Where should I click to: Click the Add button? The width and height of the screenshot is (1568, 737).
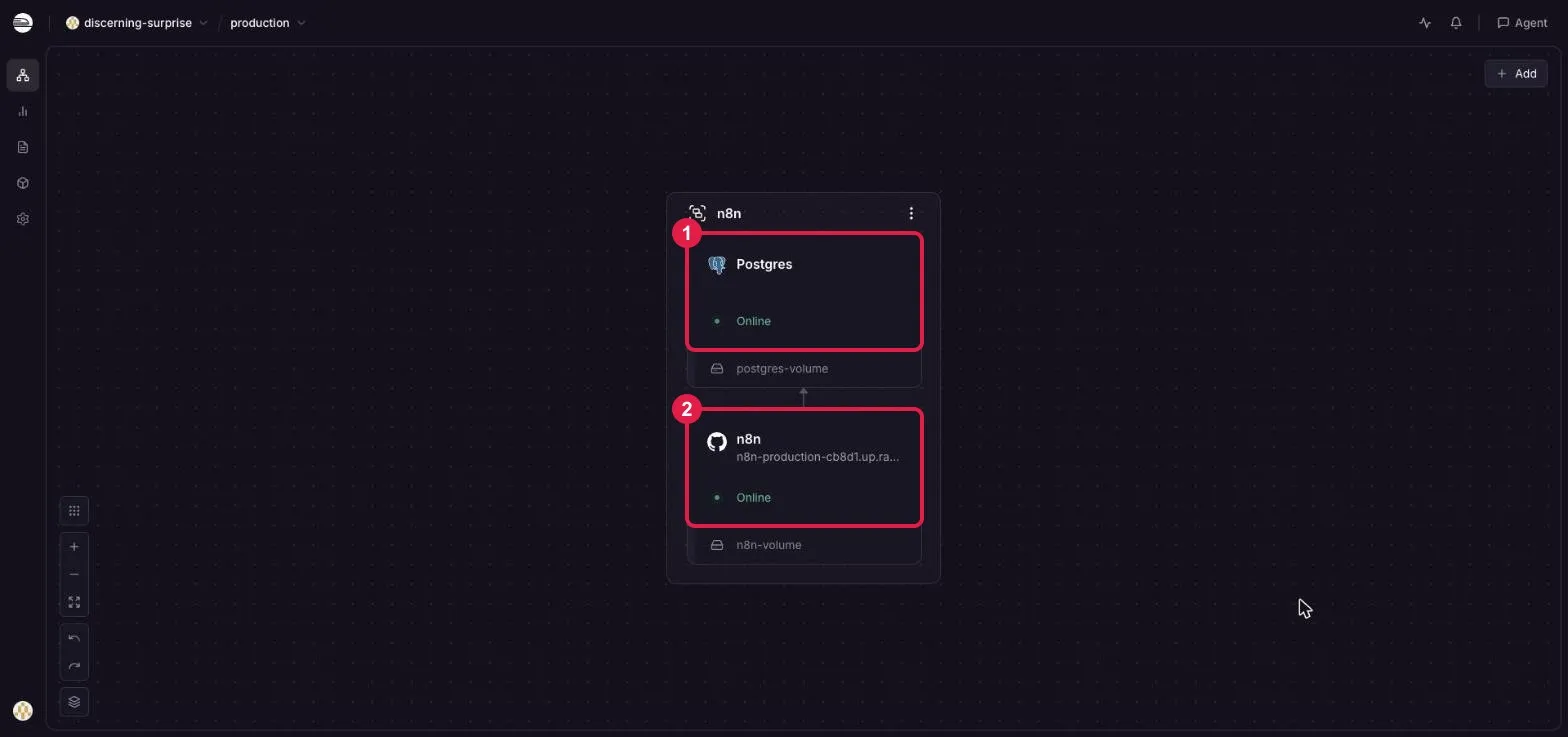1516,74
